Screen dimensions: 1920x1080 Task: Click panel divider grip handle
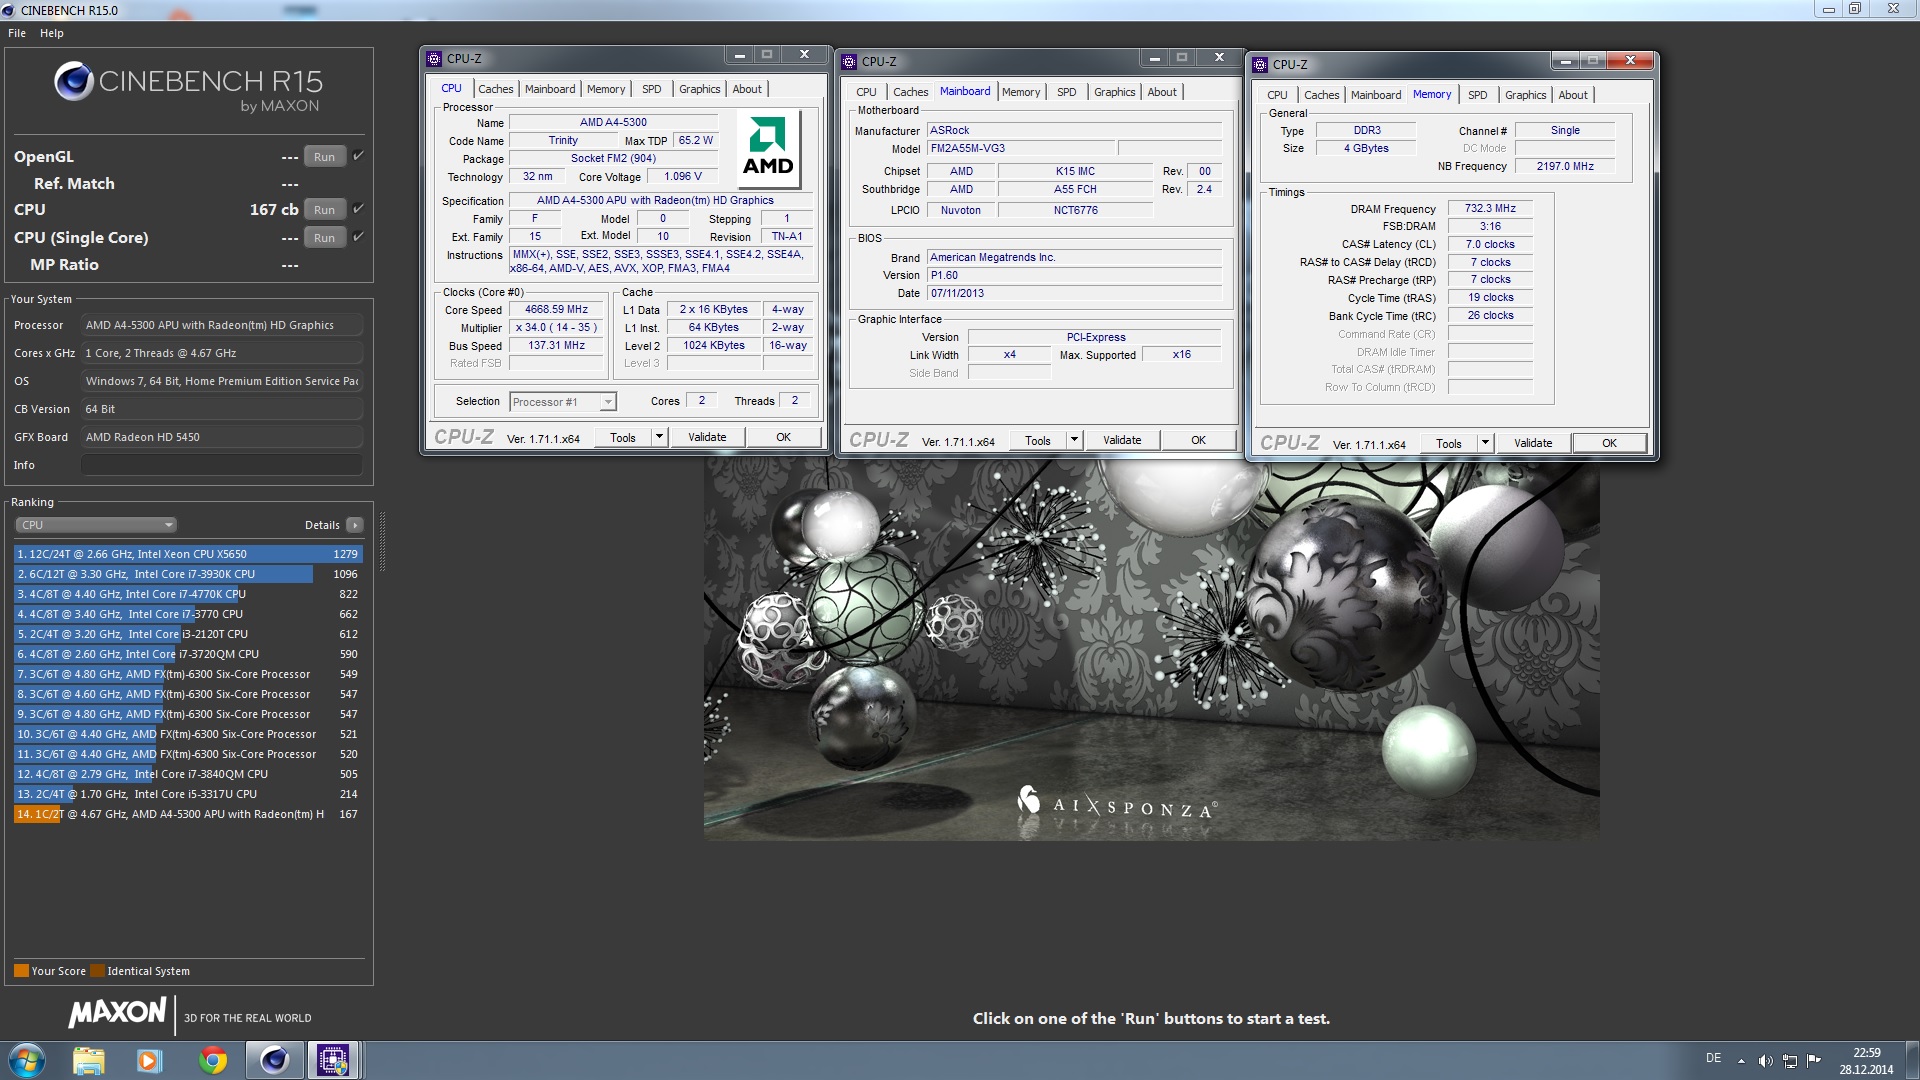[x=382, y=541]
